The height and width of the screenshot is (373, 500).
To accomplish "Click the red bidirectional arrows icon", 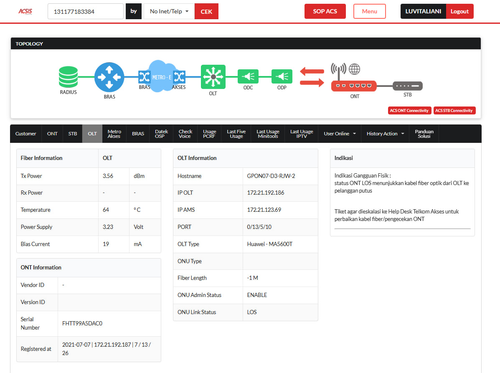I will (x=312, y=77).
